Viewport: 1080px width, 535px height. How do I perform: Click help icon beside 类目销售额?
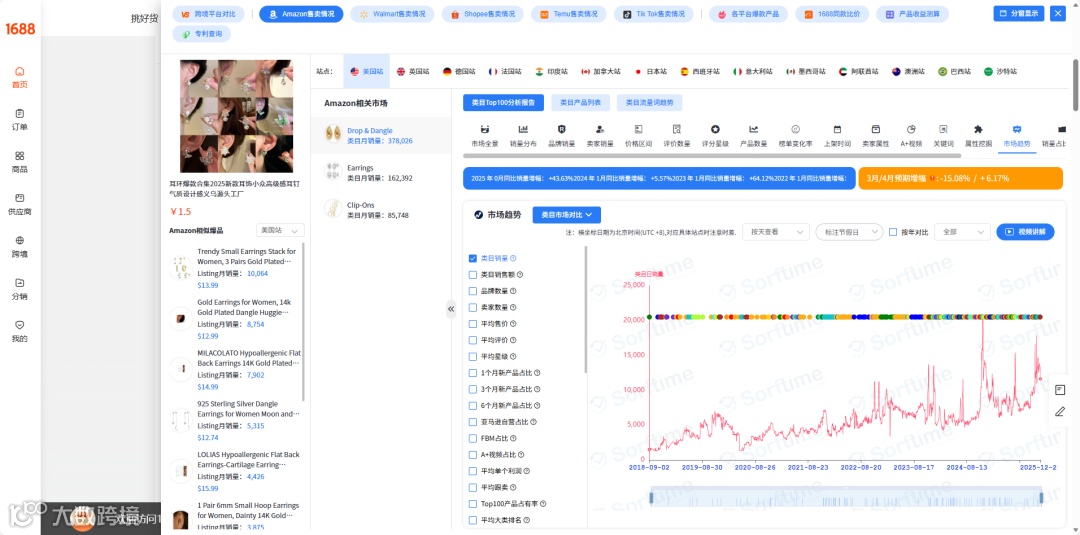(521, 275)
